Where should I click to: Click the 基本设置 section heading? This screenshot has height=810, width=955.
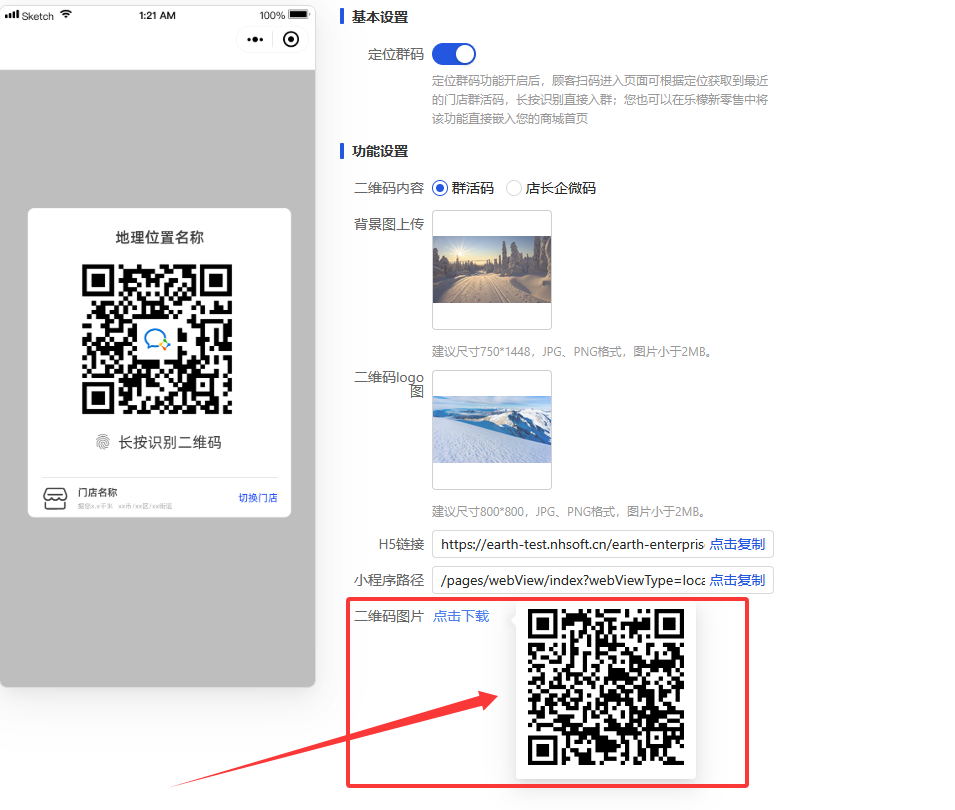coord(380,17)
